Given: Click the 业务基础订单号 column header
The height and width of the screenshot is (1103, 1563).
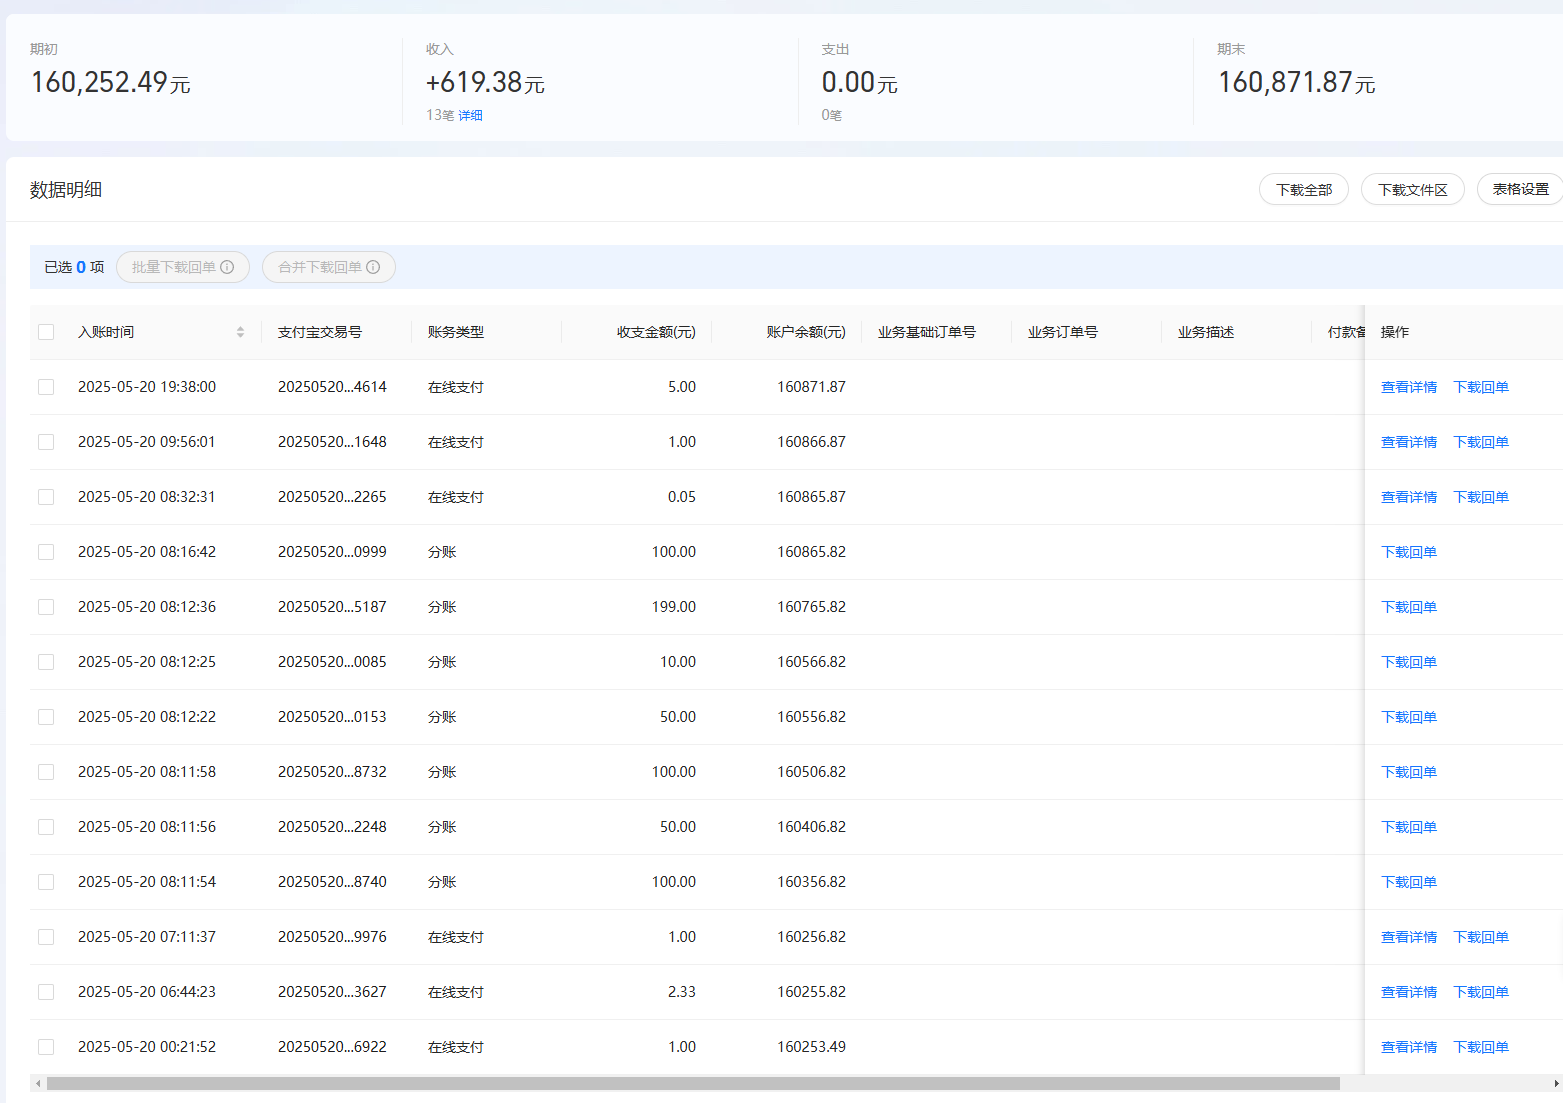Looking at the screenshot, I should coord(927,332).
